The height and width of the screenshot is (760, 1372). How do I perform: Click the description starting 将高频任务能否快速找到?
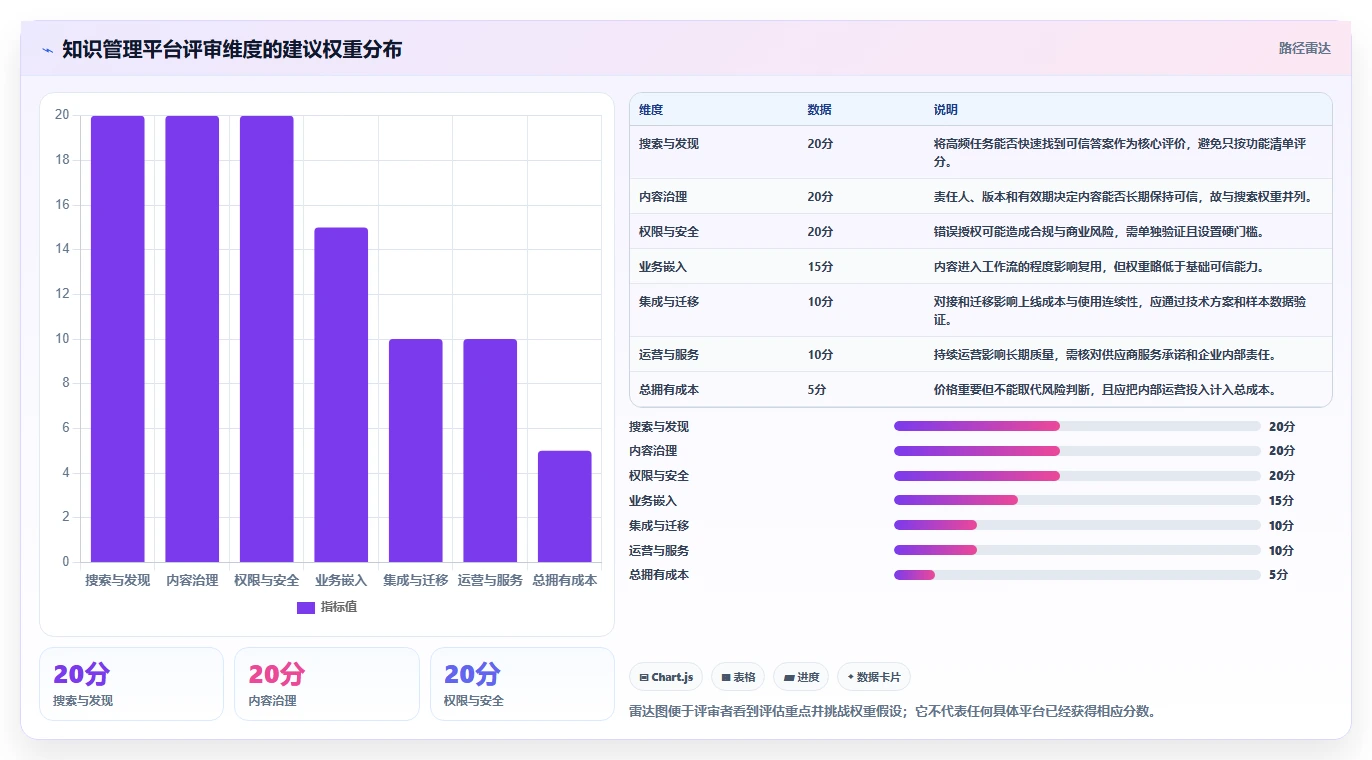pos(1120,152)
